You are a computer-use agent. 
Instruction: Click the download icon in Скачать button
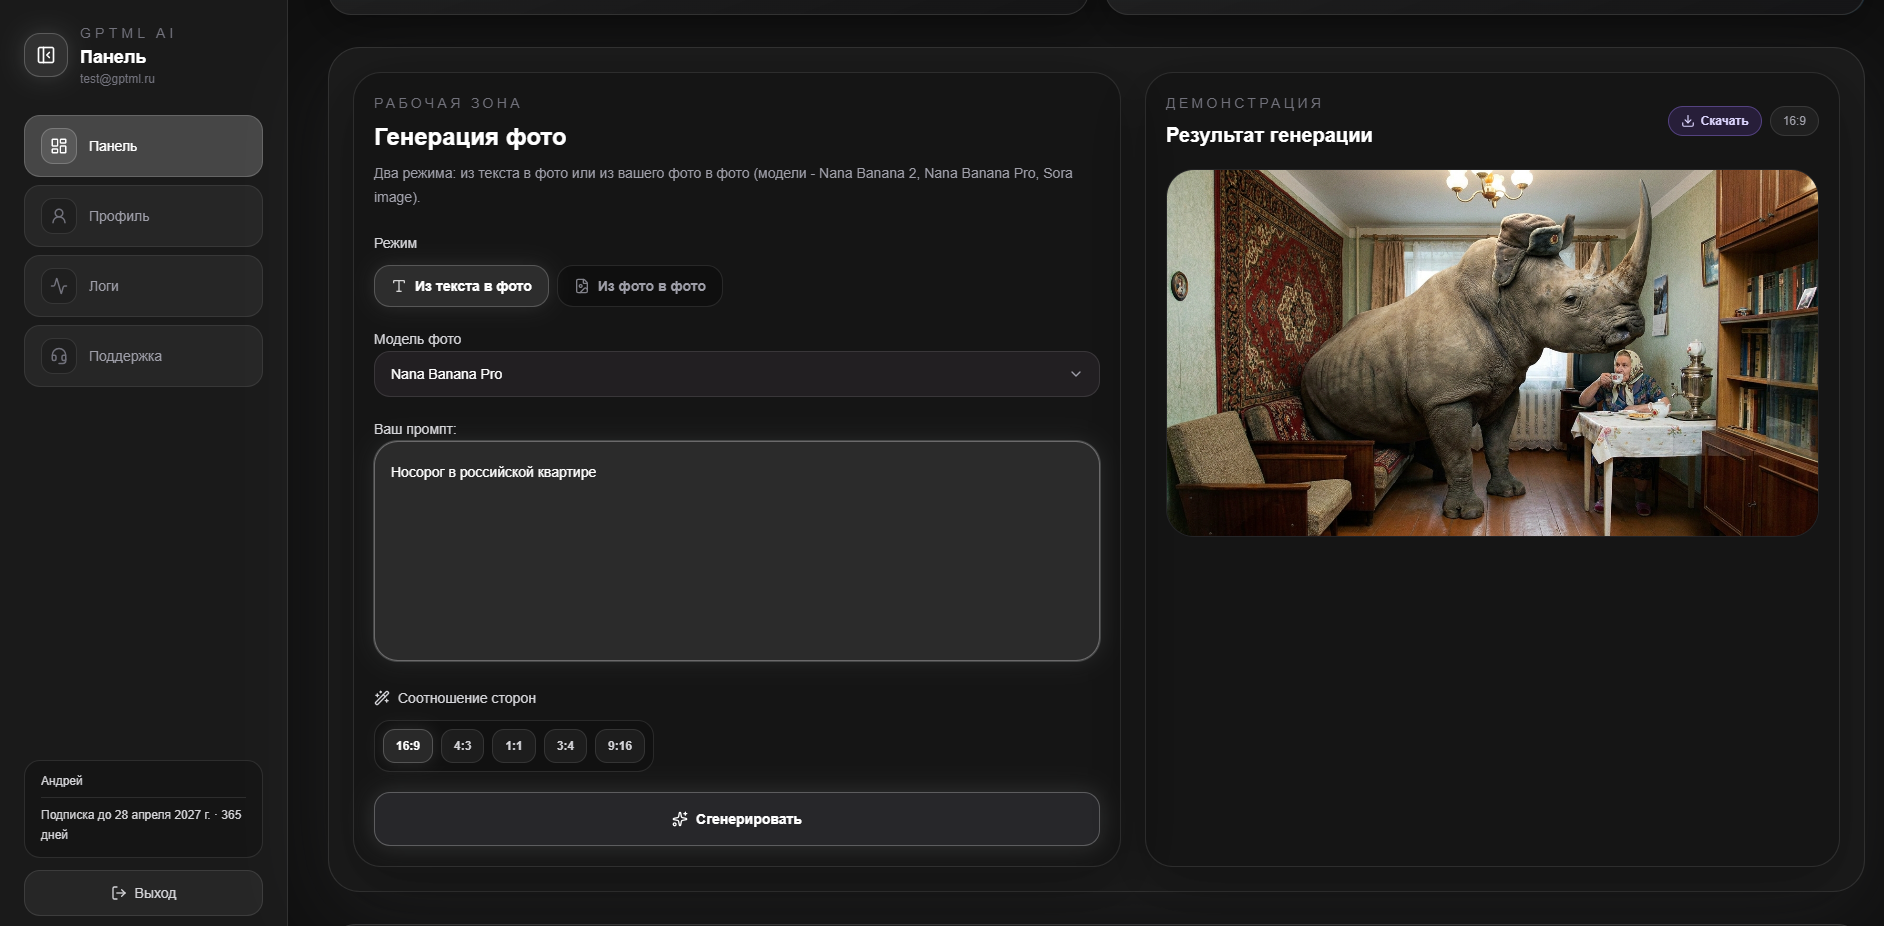[x=1688, y=121]
